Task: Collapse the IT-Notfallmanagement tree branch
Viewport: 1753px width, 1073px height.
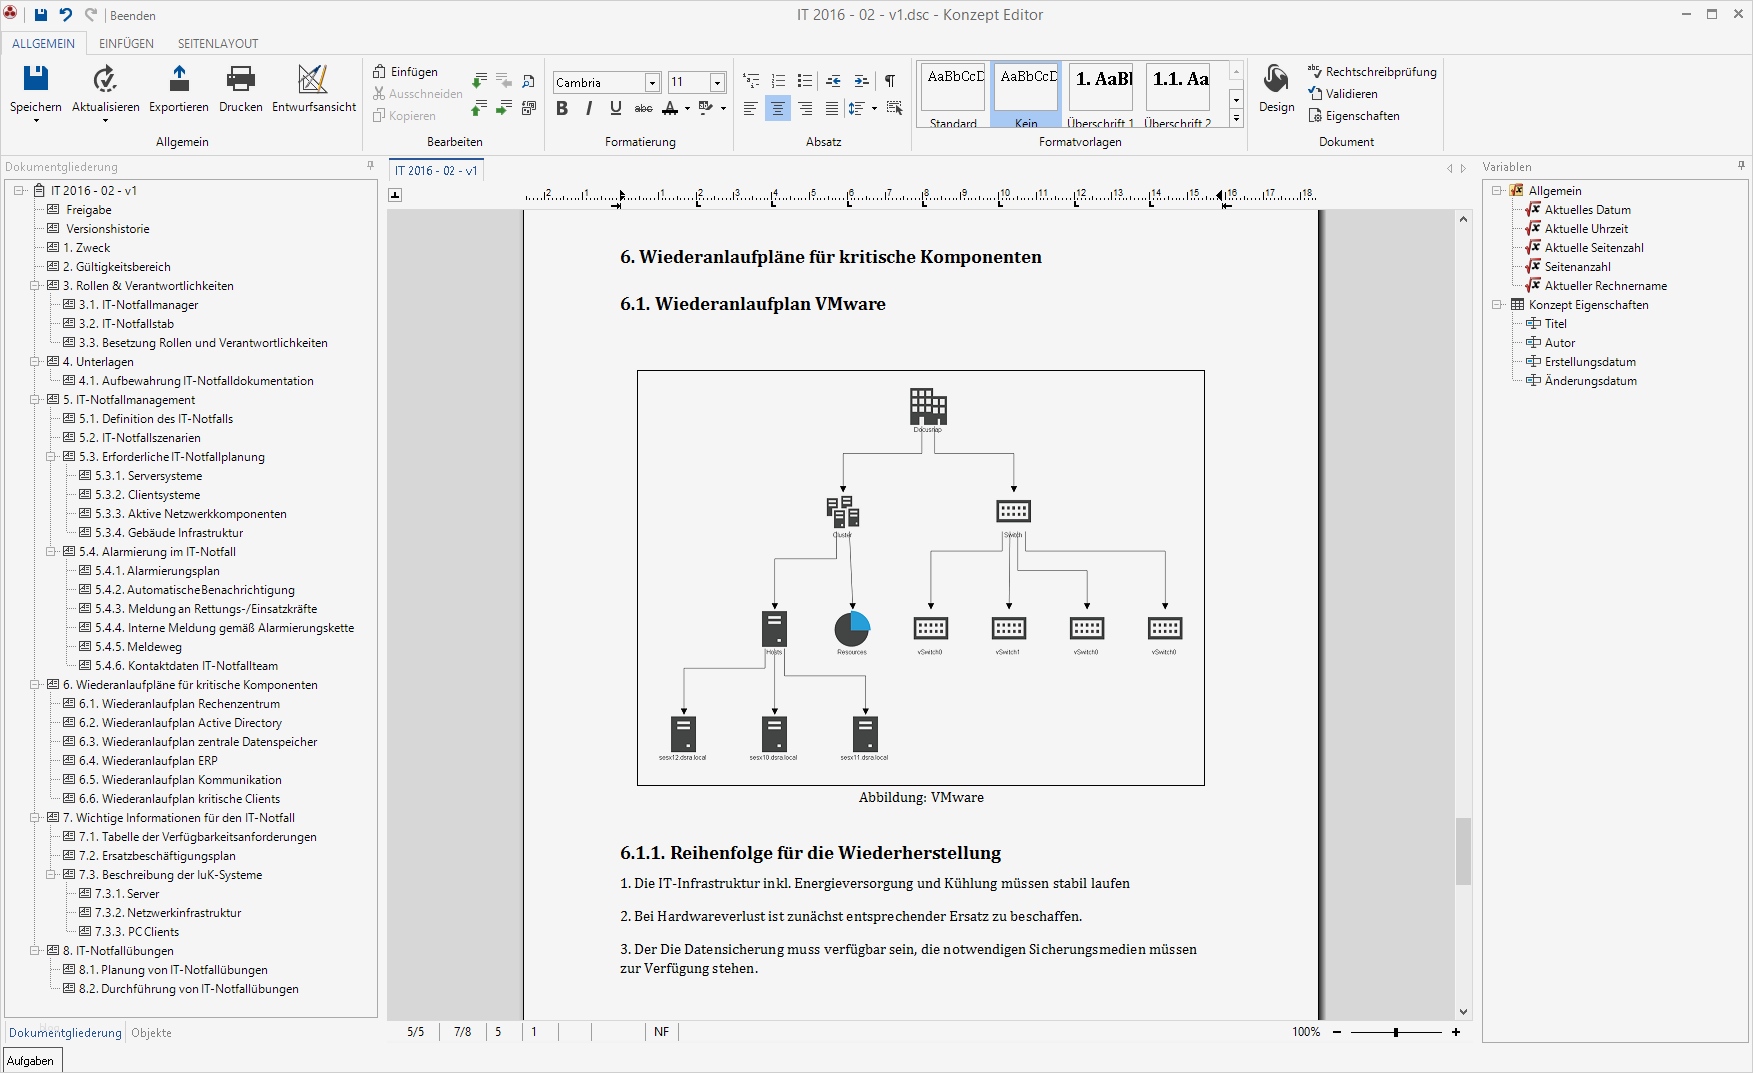Action: tap(36, 399)
